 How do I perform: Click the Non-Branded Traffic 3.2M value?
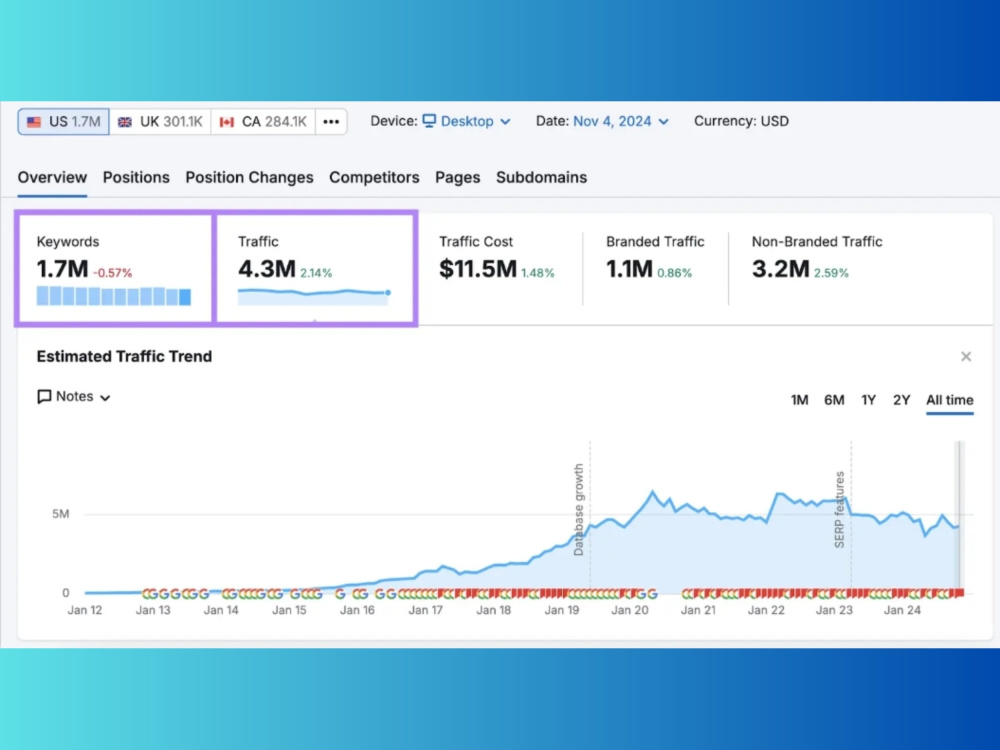click(x=781, y=269)
